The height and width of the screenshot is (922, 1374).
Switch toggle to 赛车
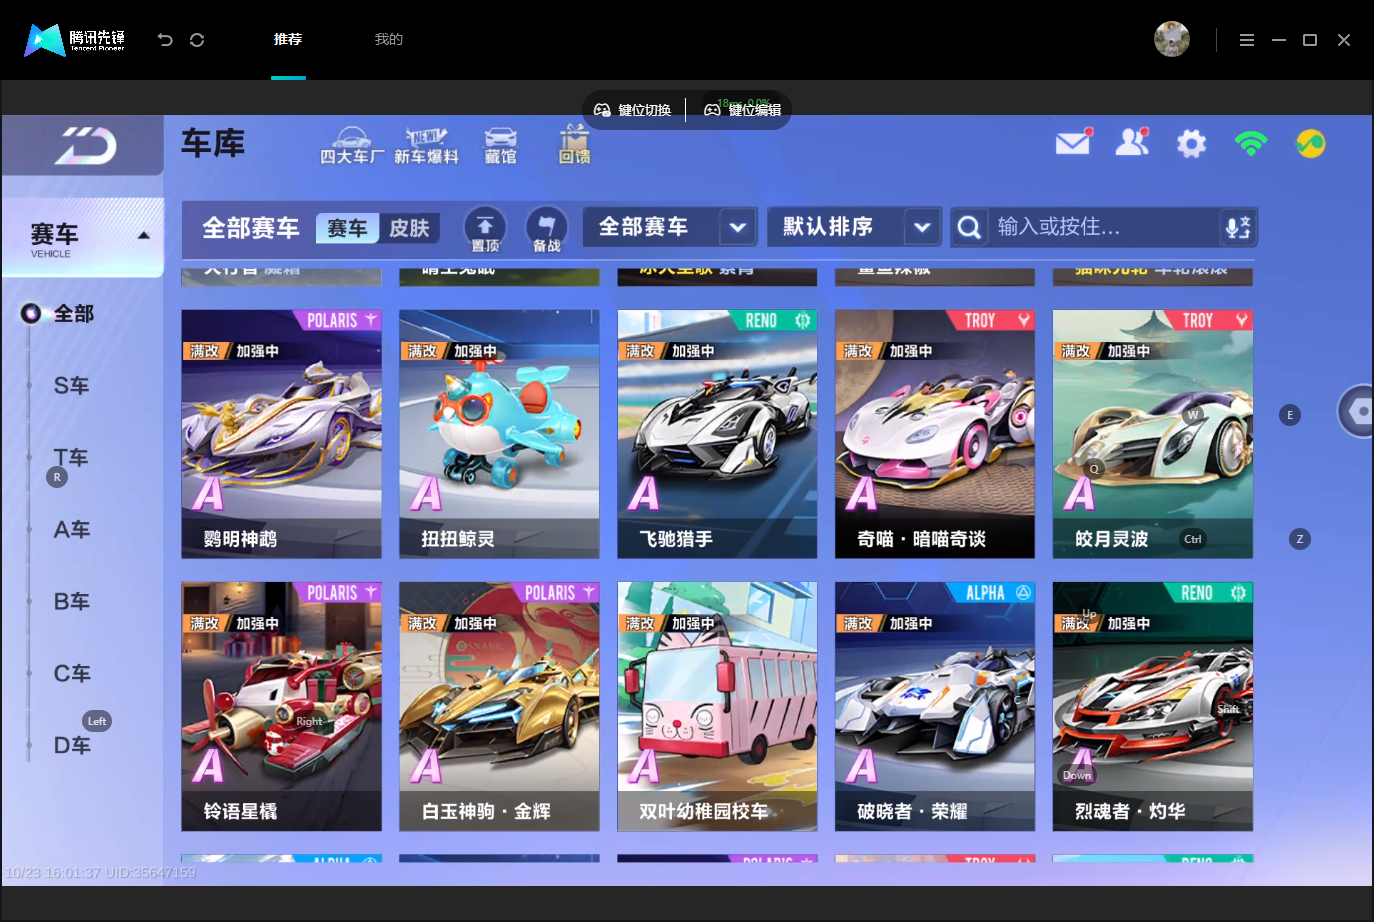click(347, 228)
